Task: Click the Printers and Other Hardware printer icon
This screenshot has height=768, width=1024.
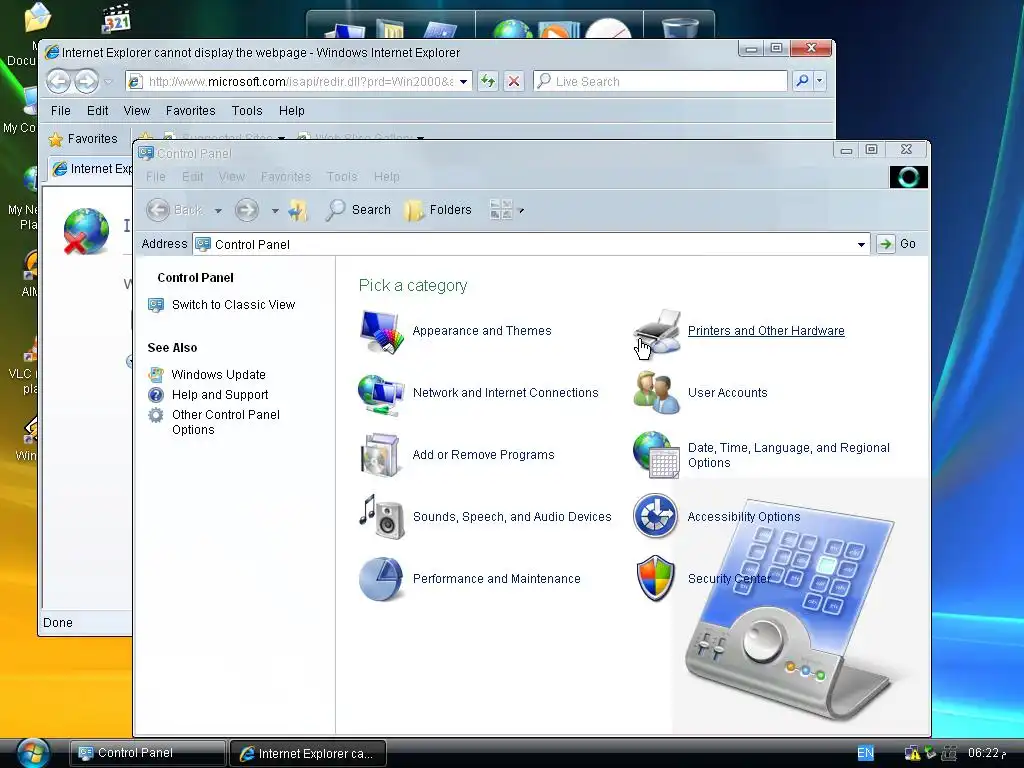Action: coord(658,331)
